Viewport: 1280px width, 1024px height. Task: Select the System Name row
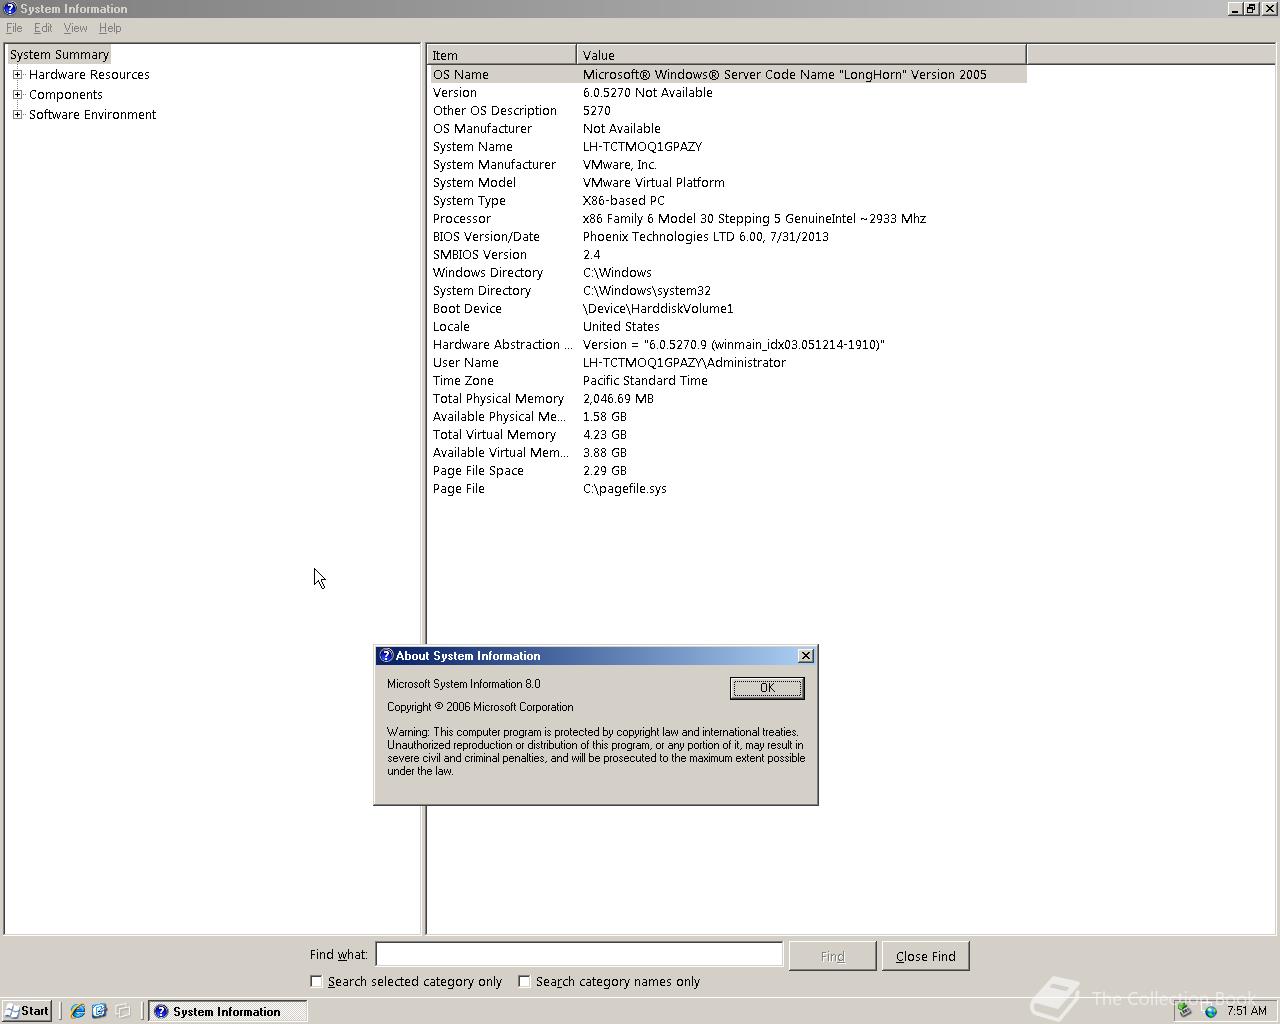coord(728,147)
